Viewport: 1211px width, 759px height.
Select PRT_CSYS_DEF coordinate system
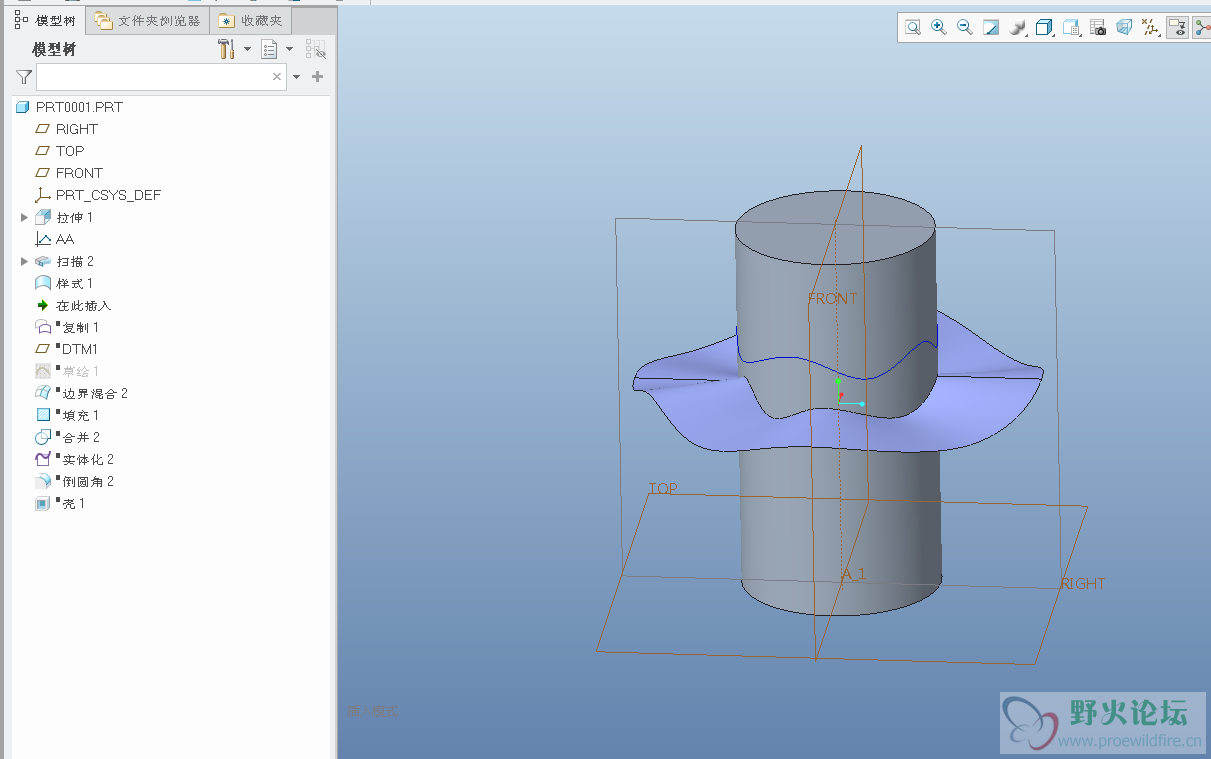pos(98,195)
